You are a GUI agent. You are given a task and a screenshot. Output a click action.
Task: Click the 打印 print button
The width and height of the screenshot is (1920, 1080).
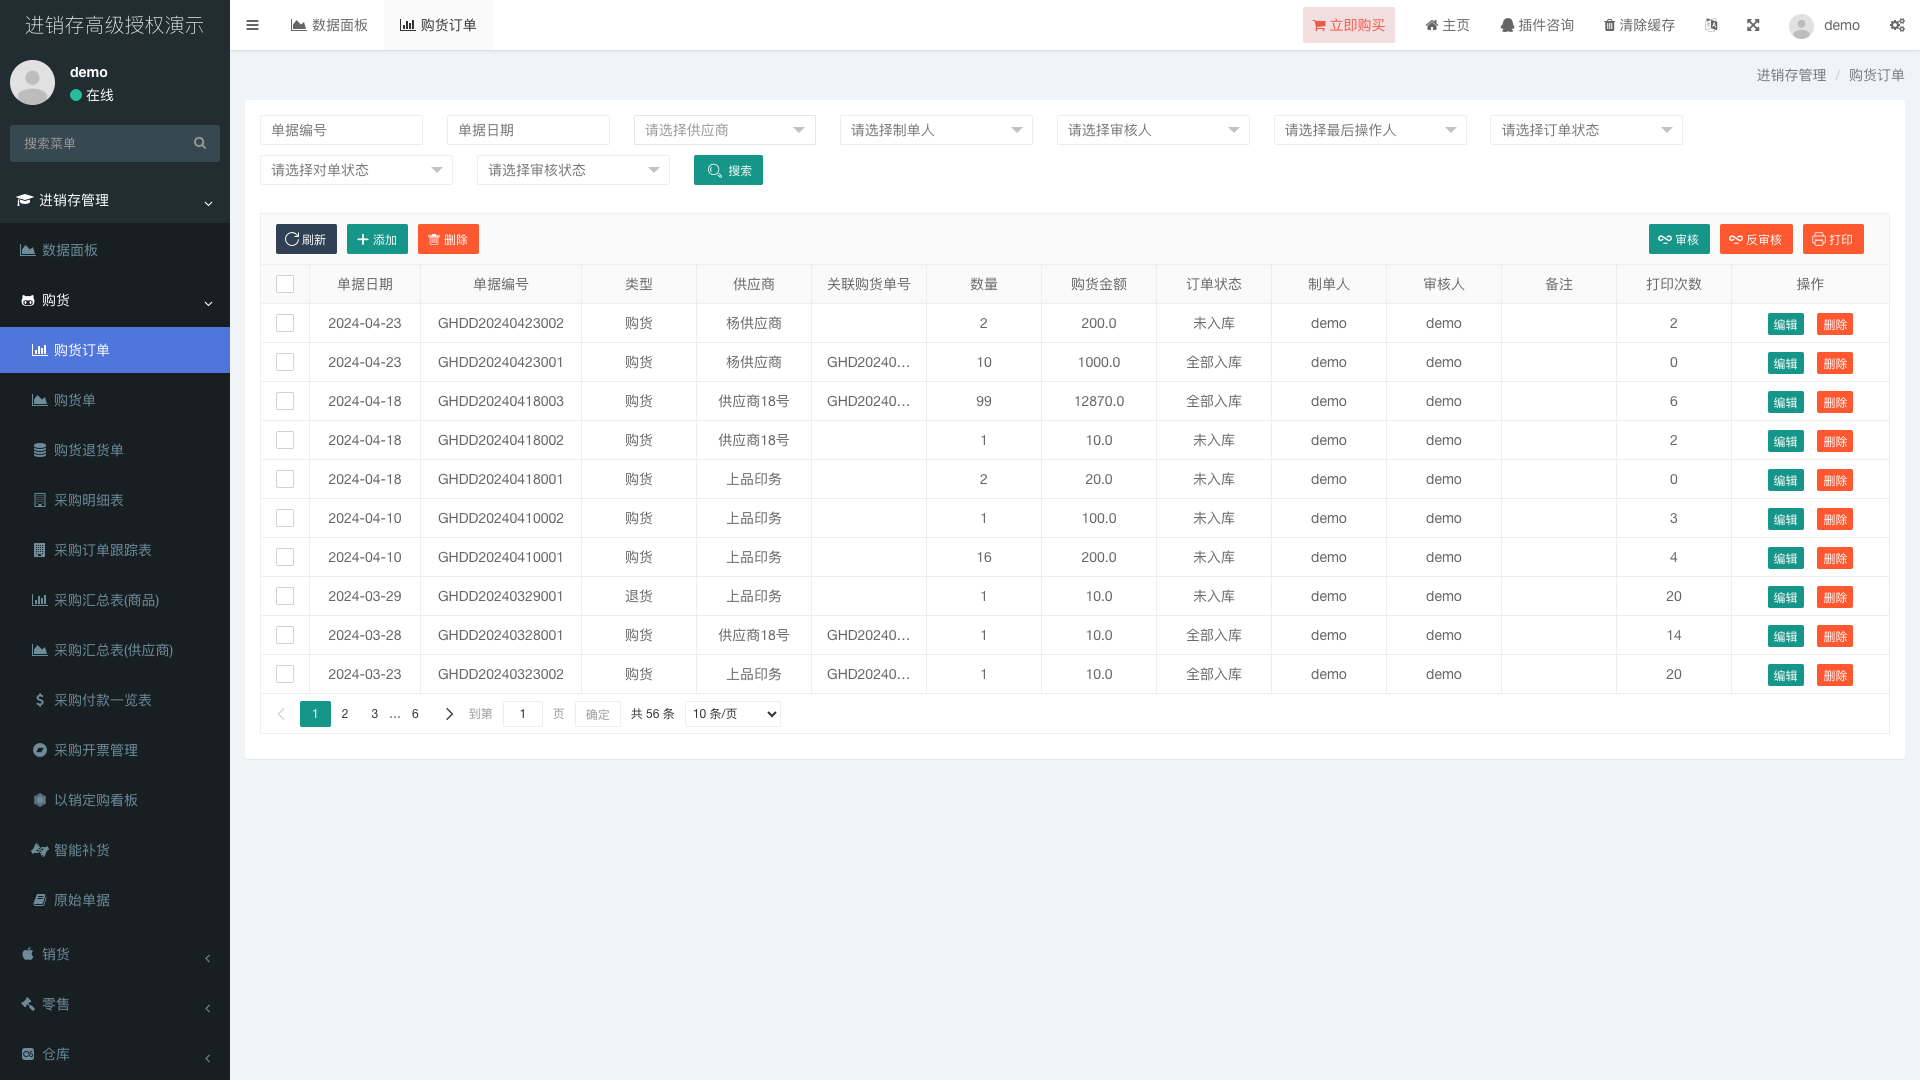click(x=1832, y=239)
